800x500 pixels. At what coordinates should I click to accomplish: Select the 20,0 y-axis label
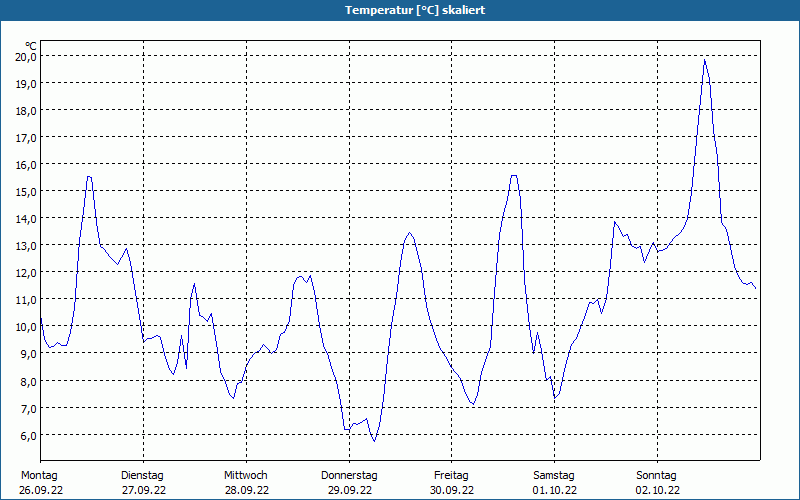point(25,57)
